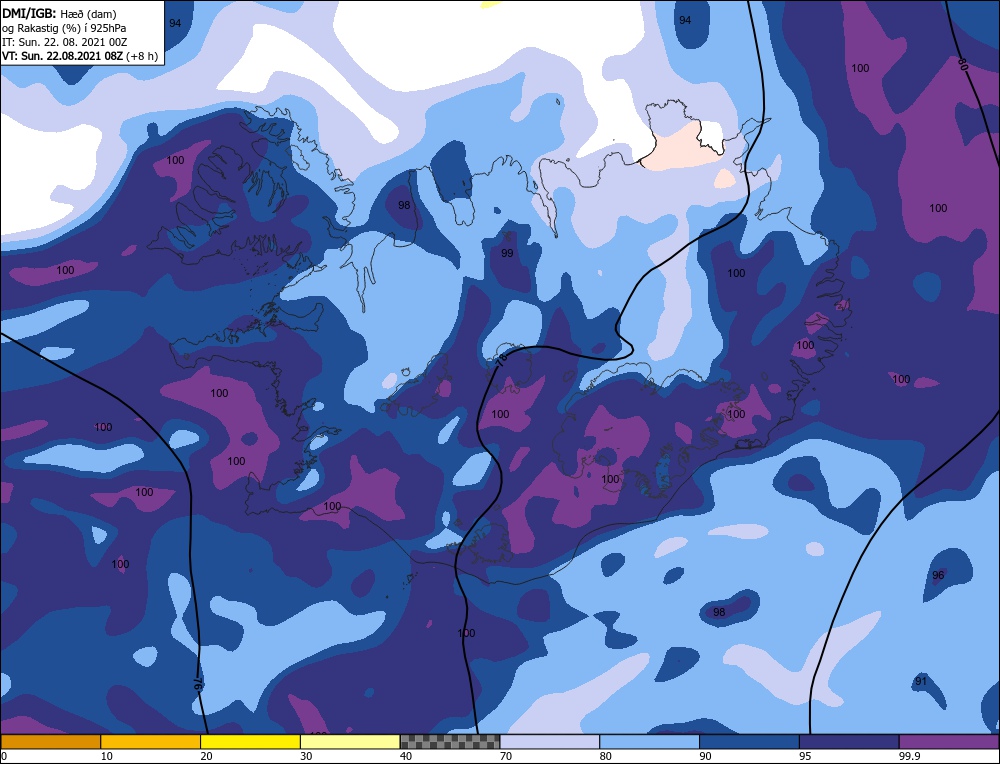The width and height of the screenshot is (1000, 764).
Task: Pick the light blue 80–90 legend swatch
Action: click(649, 741)
